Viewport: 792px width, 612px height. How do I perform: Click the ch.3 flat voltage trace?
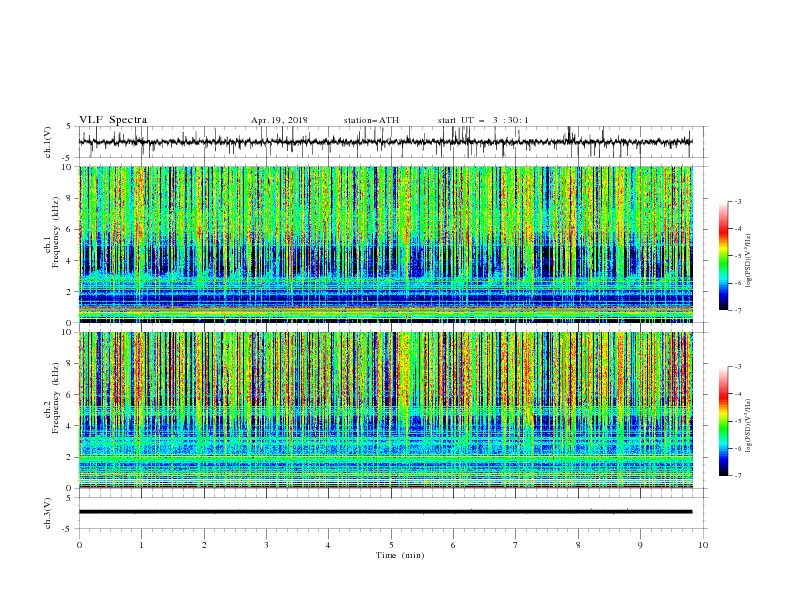[385, 512]
